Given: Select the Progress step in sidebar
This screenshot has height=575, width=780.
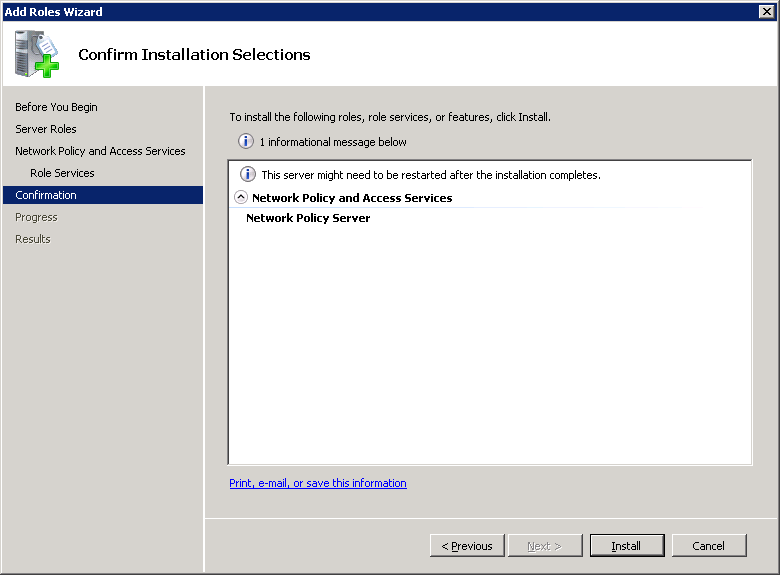Looking at the screenshot, I should [36, 217].
